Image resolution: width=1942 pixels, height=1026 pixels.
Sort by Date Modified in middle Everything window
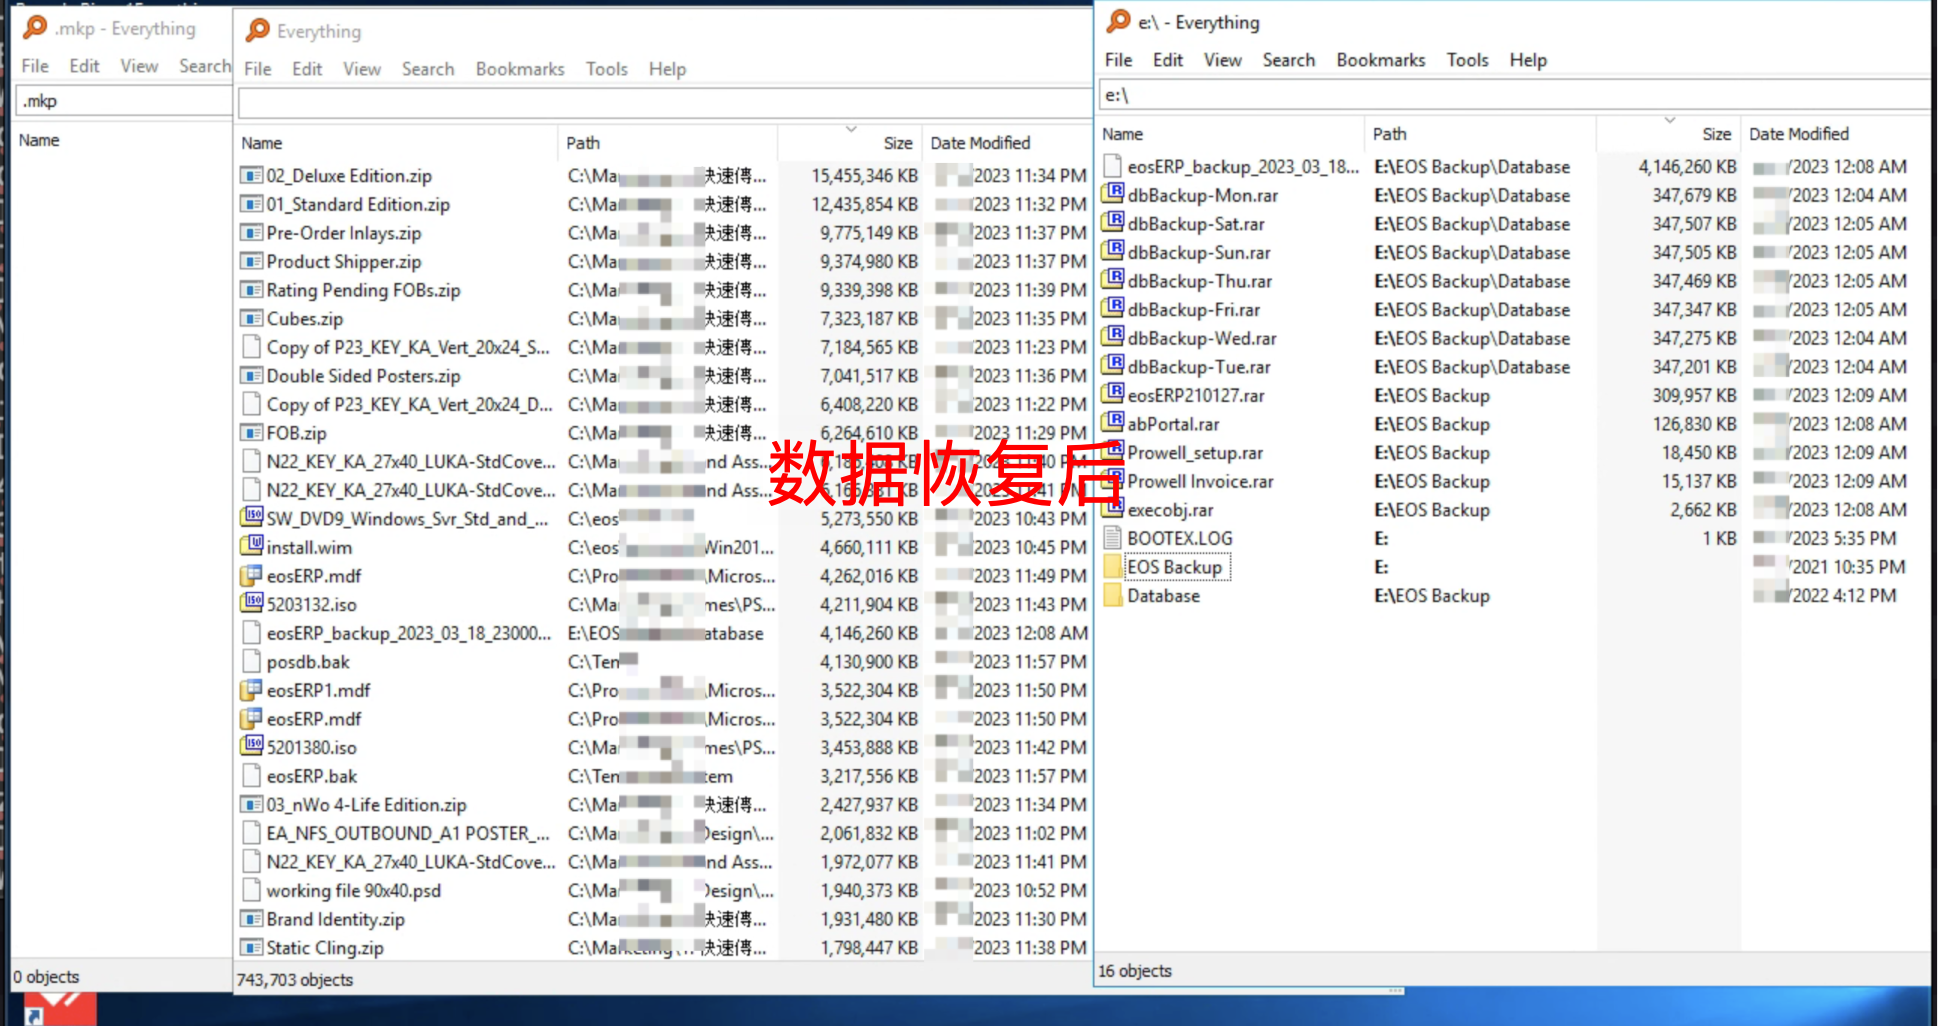tap(1008, 143)
